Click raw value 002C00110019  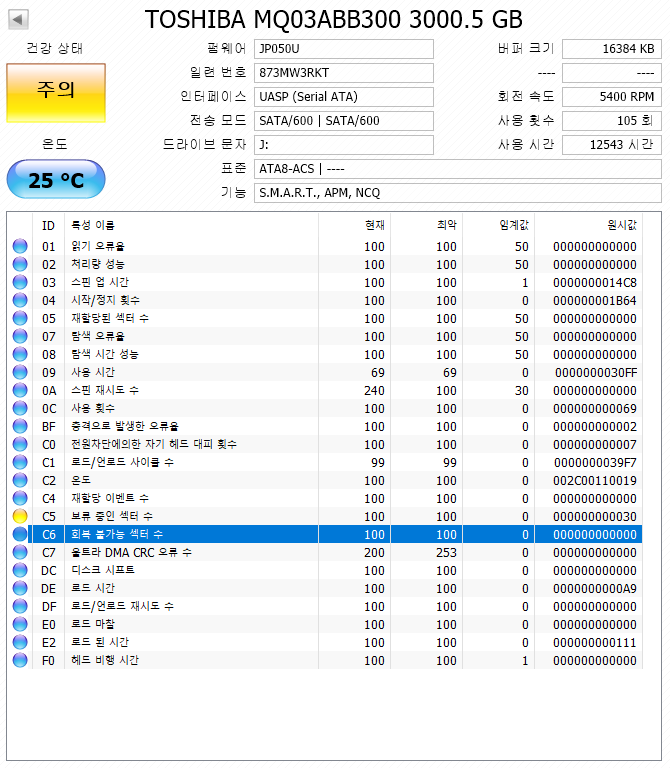click(595, 481)
